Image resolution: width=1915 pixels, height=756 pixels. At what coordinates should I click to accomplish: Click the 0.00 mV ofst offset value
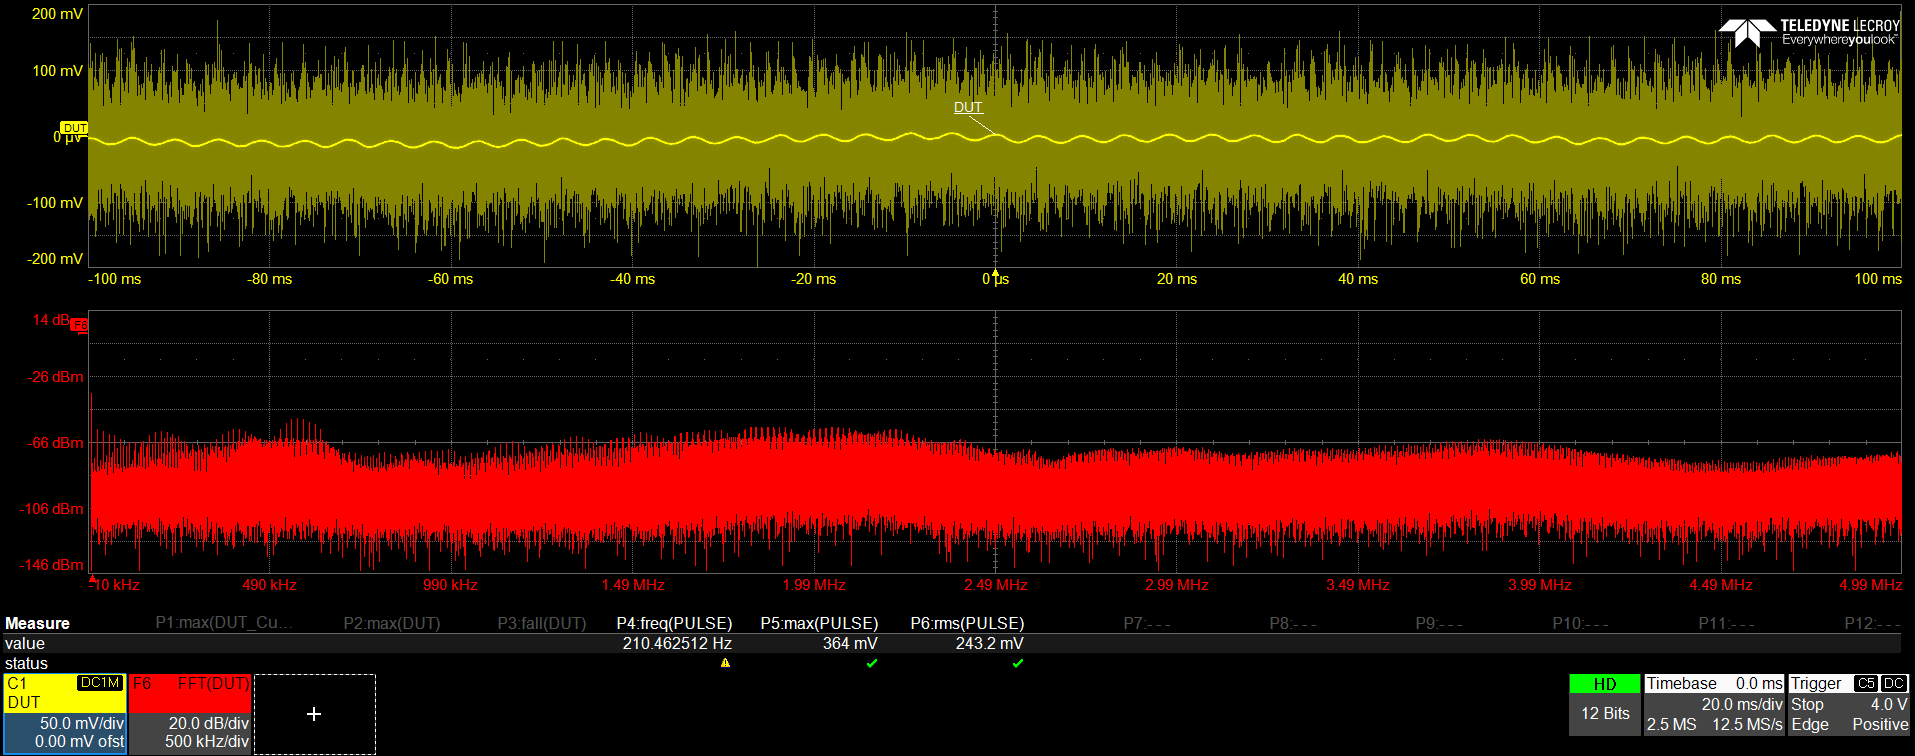79,741
